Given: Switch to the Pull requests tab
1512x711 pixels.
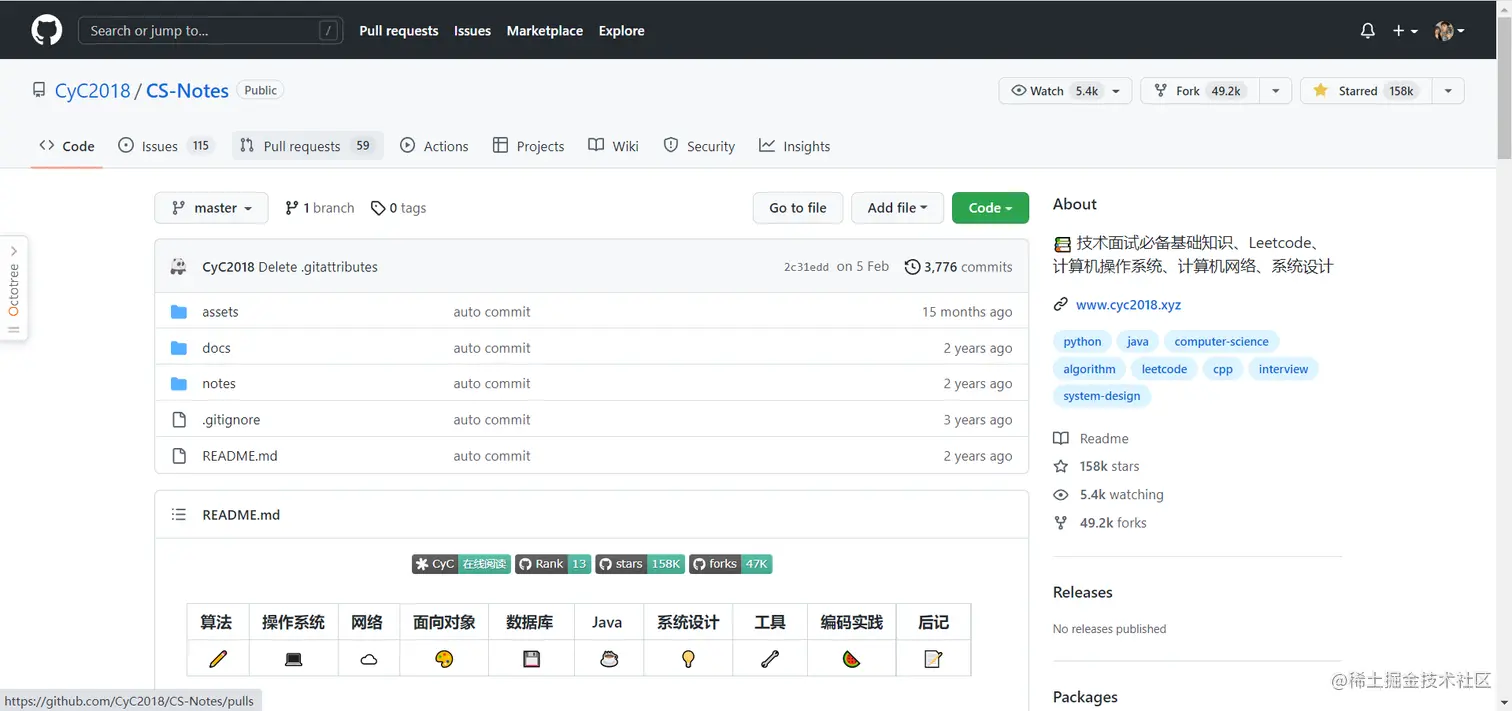Looking at the screenshot, I should point(308,146).
